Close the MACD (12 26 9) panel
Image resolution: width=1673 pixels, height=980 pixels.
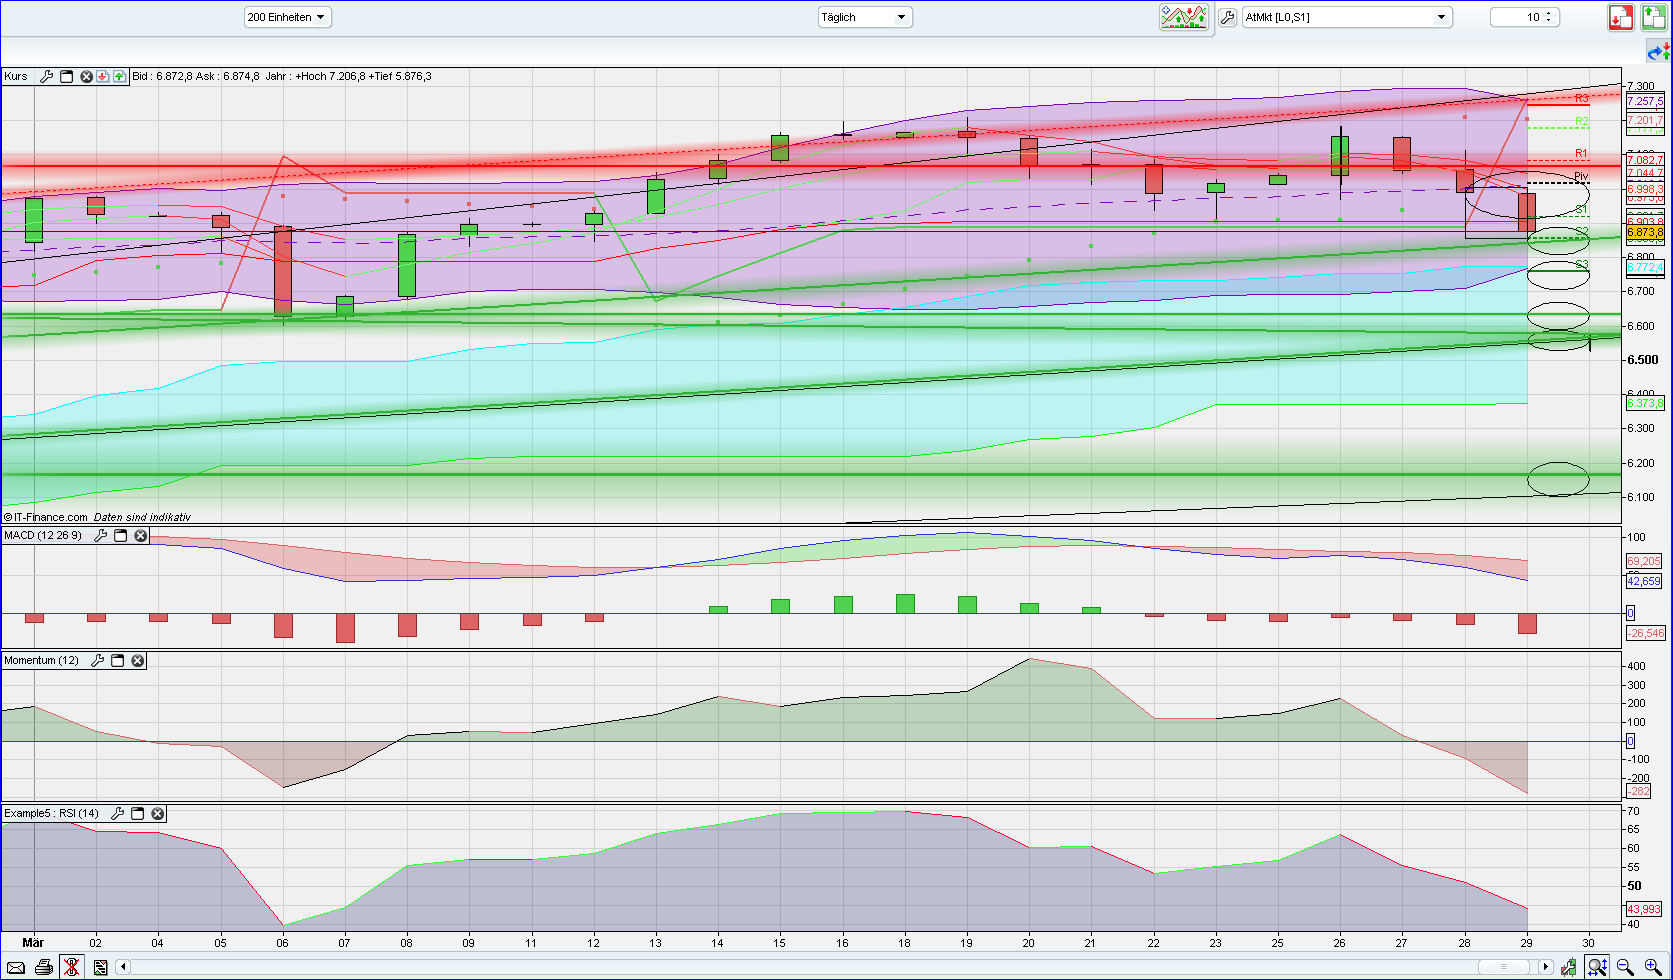(x=141, y=536)
